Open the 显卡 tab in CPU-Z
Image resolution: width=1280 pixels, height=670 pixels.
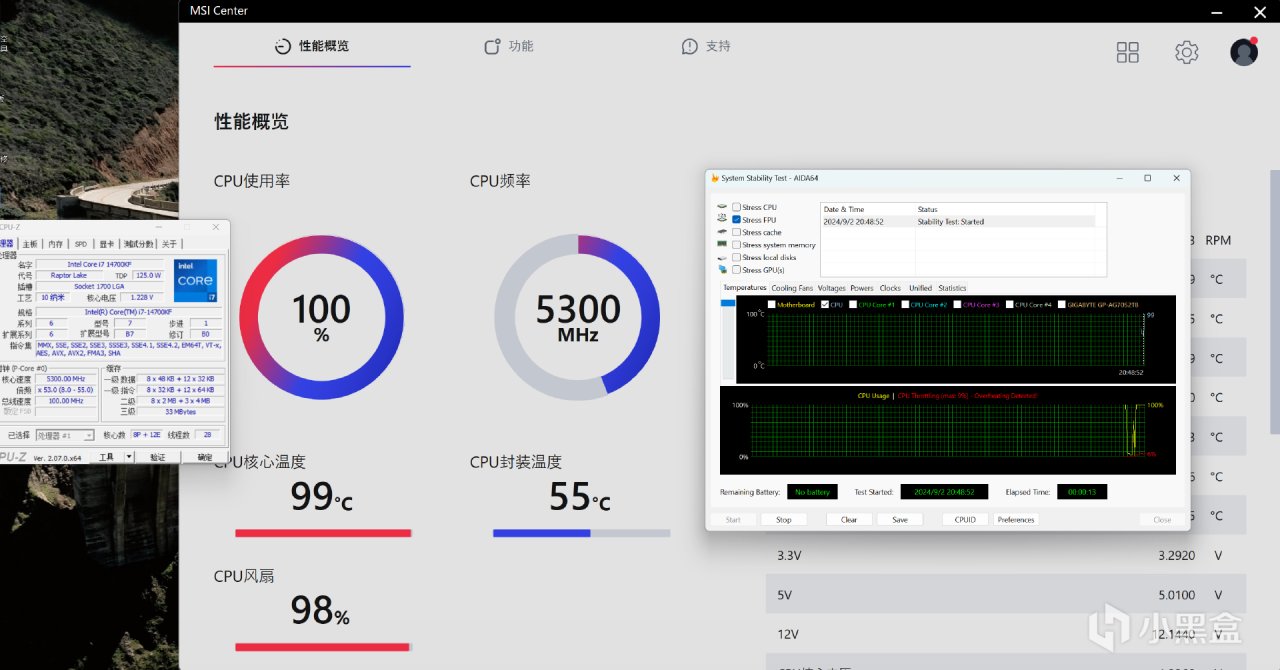pos(106,244)
